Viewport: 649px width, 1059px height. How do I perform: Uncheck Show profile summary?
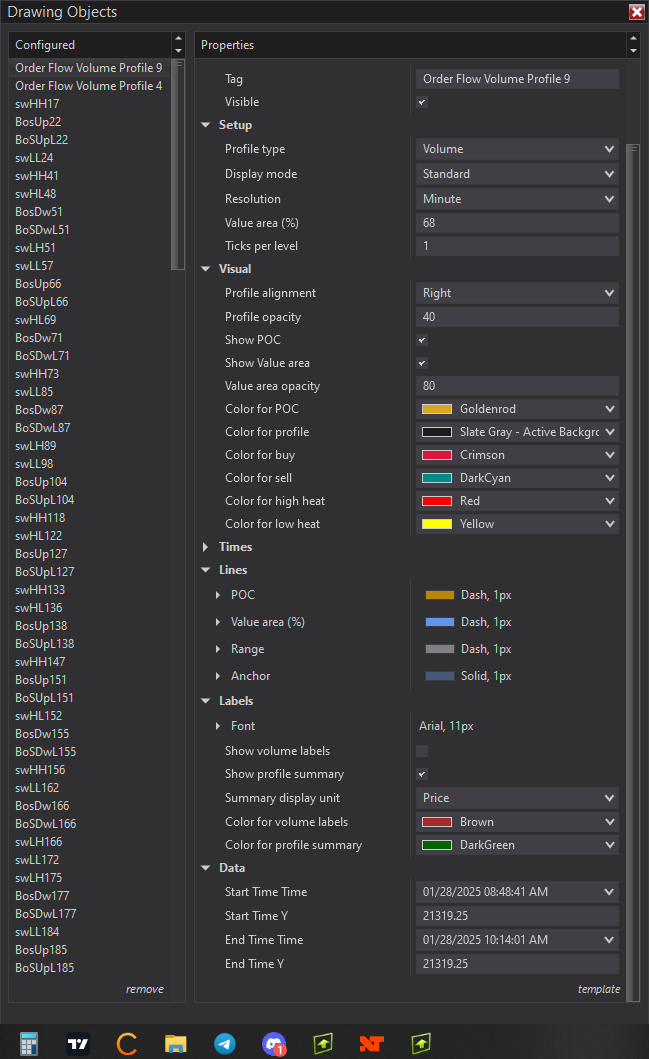[x=422, y=774]
